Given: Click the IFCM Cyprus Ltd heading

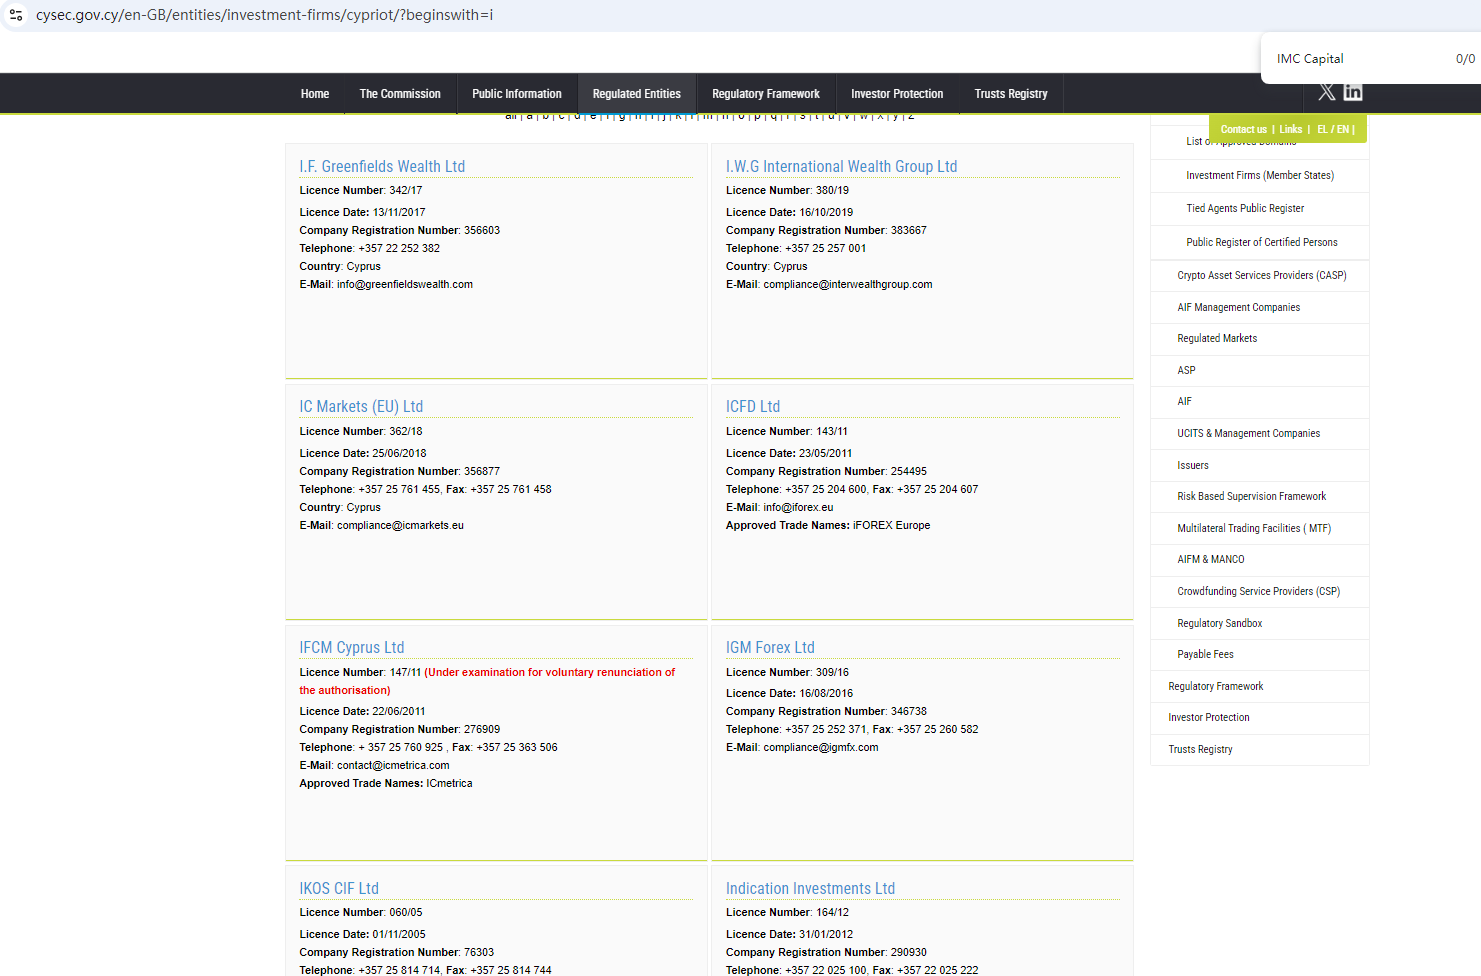Looking at the screenshot, I should [x=351, y=648].
